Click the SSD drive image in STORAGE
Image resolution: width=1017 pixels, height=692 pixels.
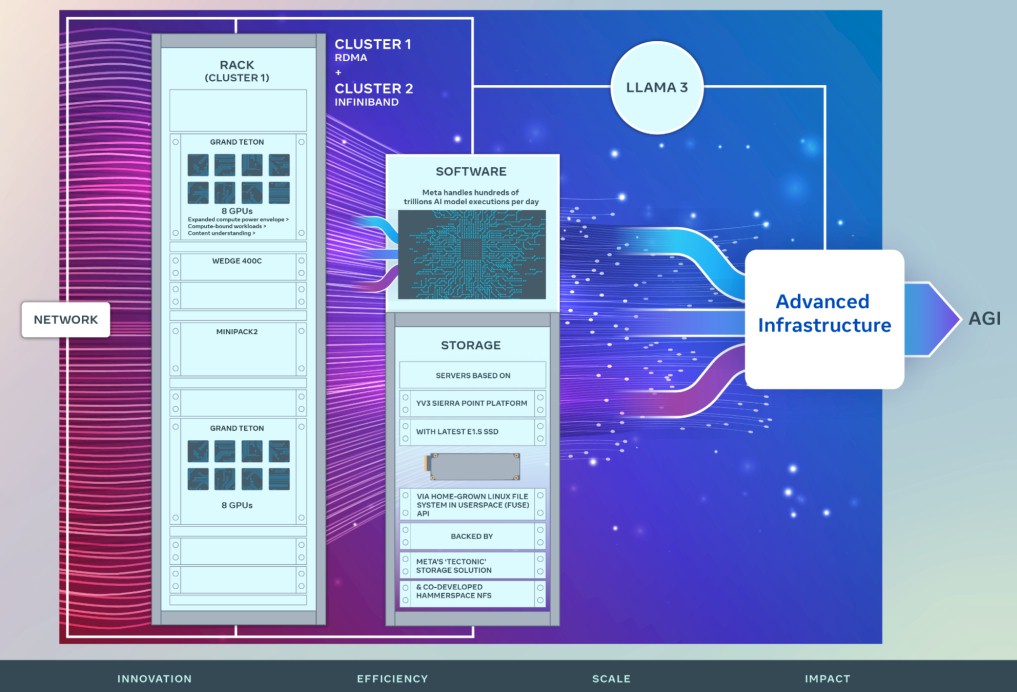[472, 466]
